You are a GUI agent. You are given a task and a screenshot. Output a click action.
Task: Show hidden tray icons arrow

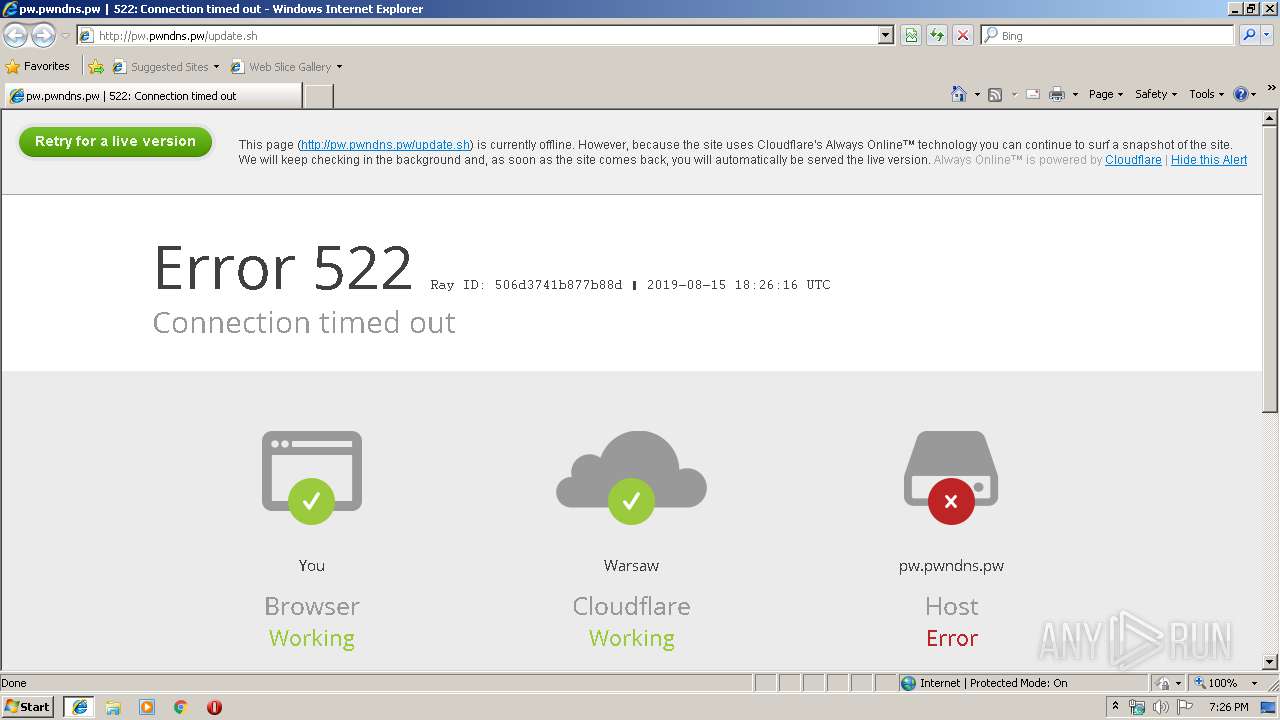tap(1115, 706)
